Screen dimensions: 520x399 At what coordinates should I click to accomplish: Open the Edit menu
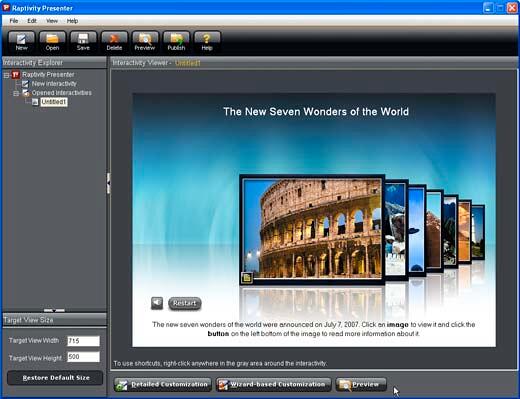click(32, 21)
